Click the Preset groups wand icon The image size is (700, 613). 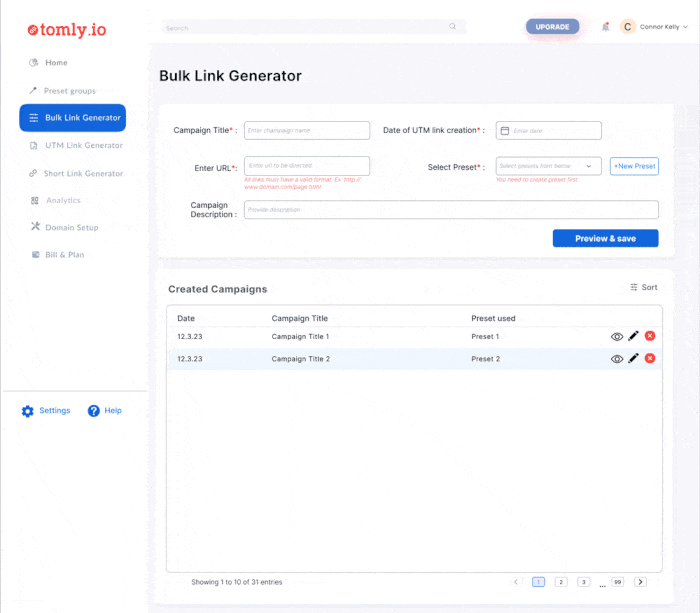coord(33,91)
